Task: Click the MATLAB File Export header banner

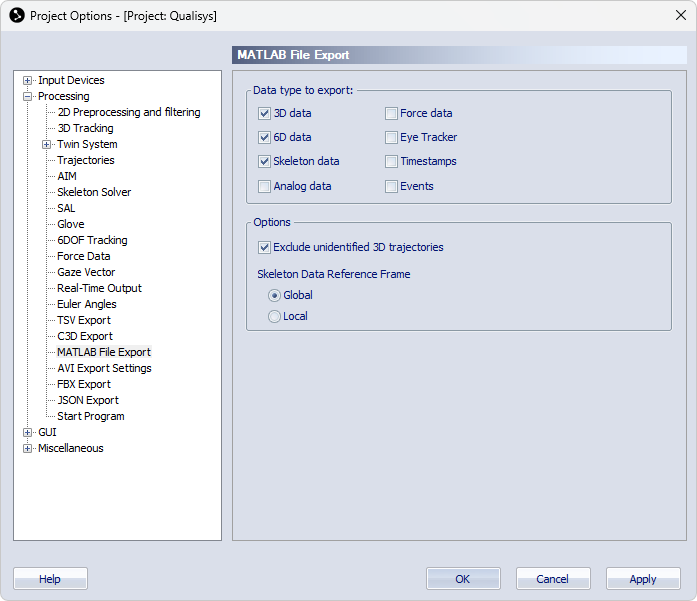Action: coord(459,55)
